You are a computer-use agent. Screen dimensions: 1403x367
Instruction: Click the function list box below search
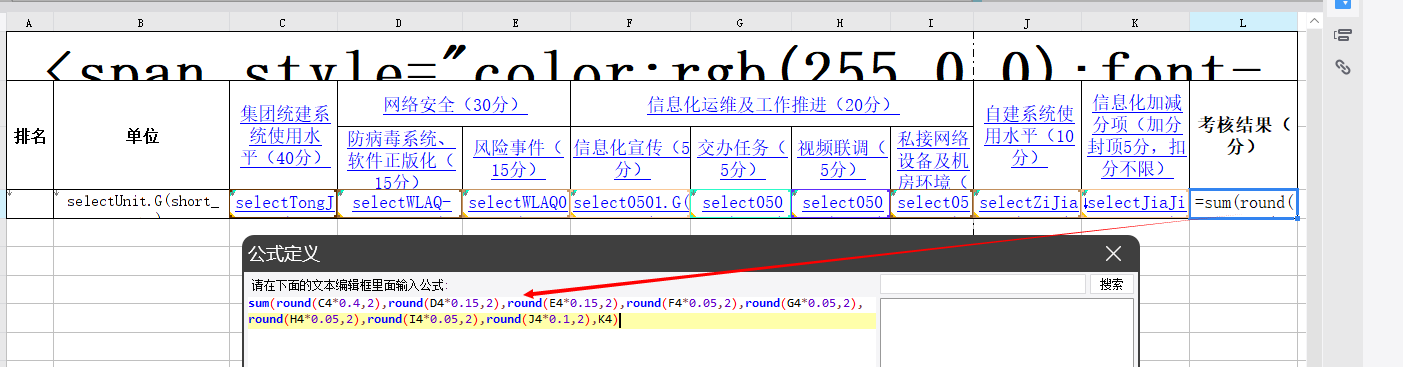click(x=1007, y=332)
